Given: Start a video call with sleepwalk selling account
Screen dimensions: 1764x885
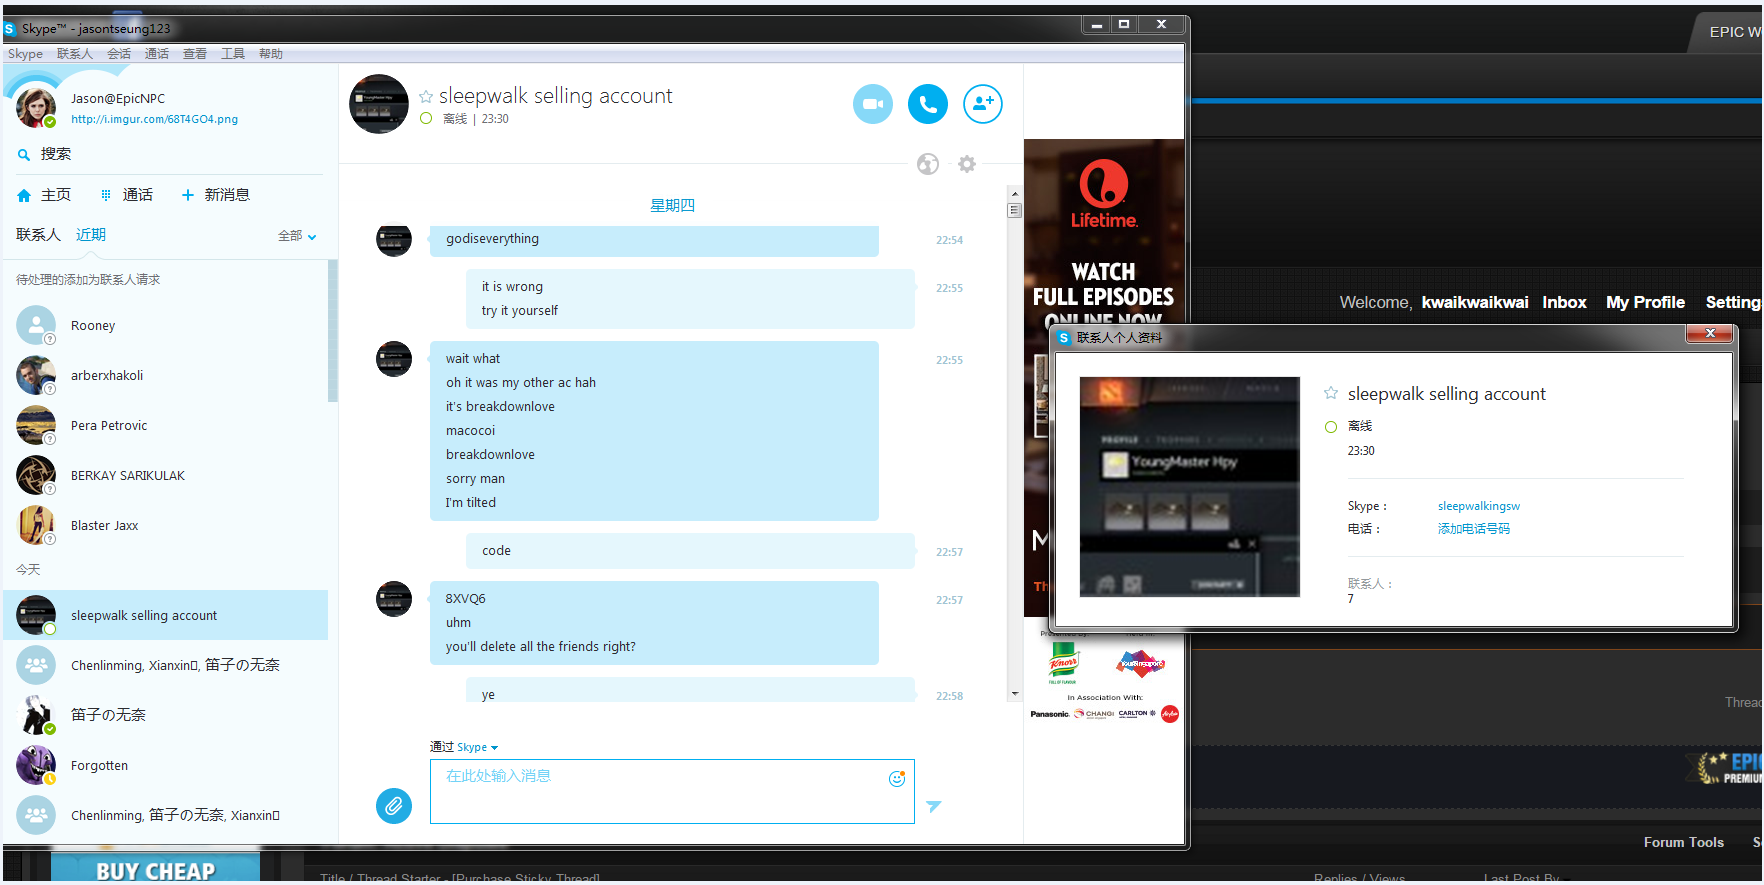Looking at the screenshot, I should (873, 104).
